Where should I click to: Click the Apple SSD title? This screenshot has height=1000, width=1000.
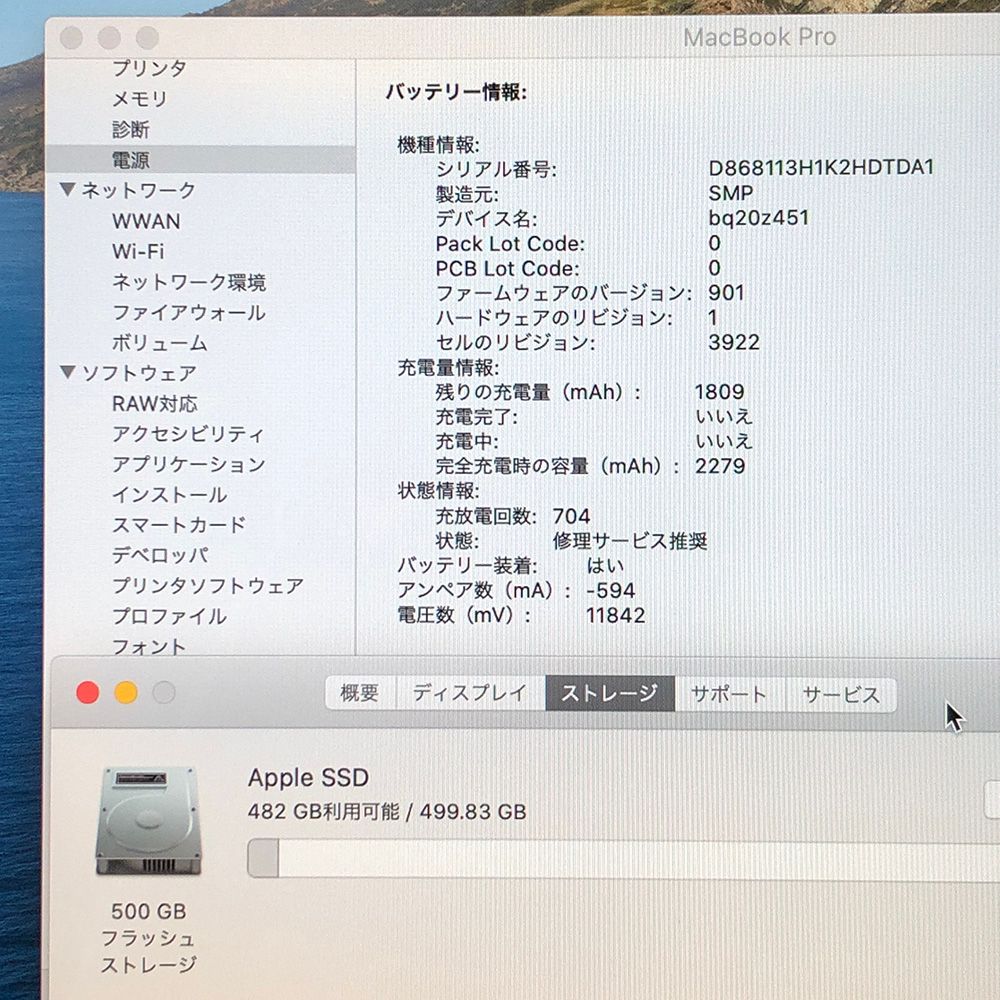[309, 778]
